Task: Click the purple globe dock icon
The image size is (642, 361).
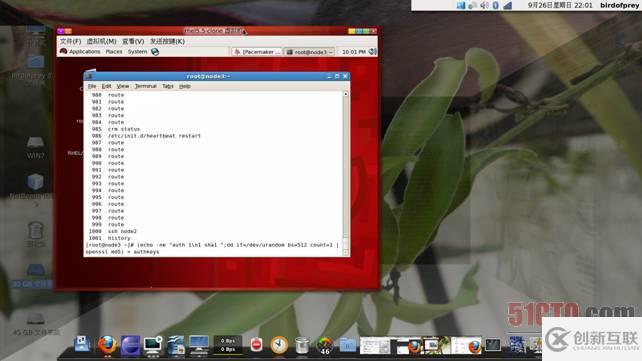Action: click(x=130, y=345)
